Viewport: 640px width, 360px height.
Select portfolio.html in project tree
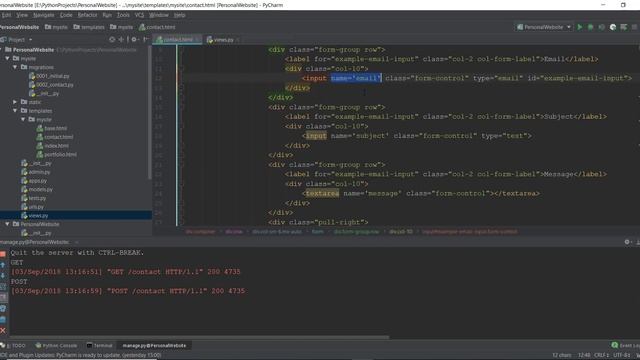point(57,154)
